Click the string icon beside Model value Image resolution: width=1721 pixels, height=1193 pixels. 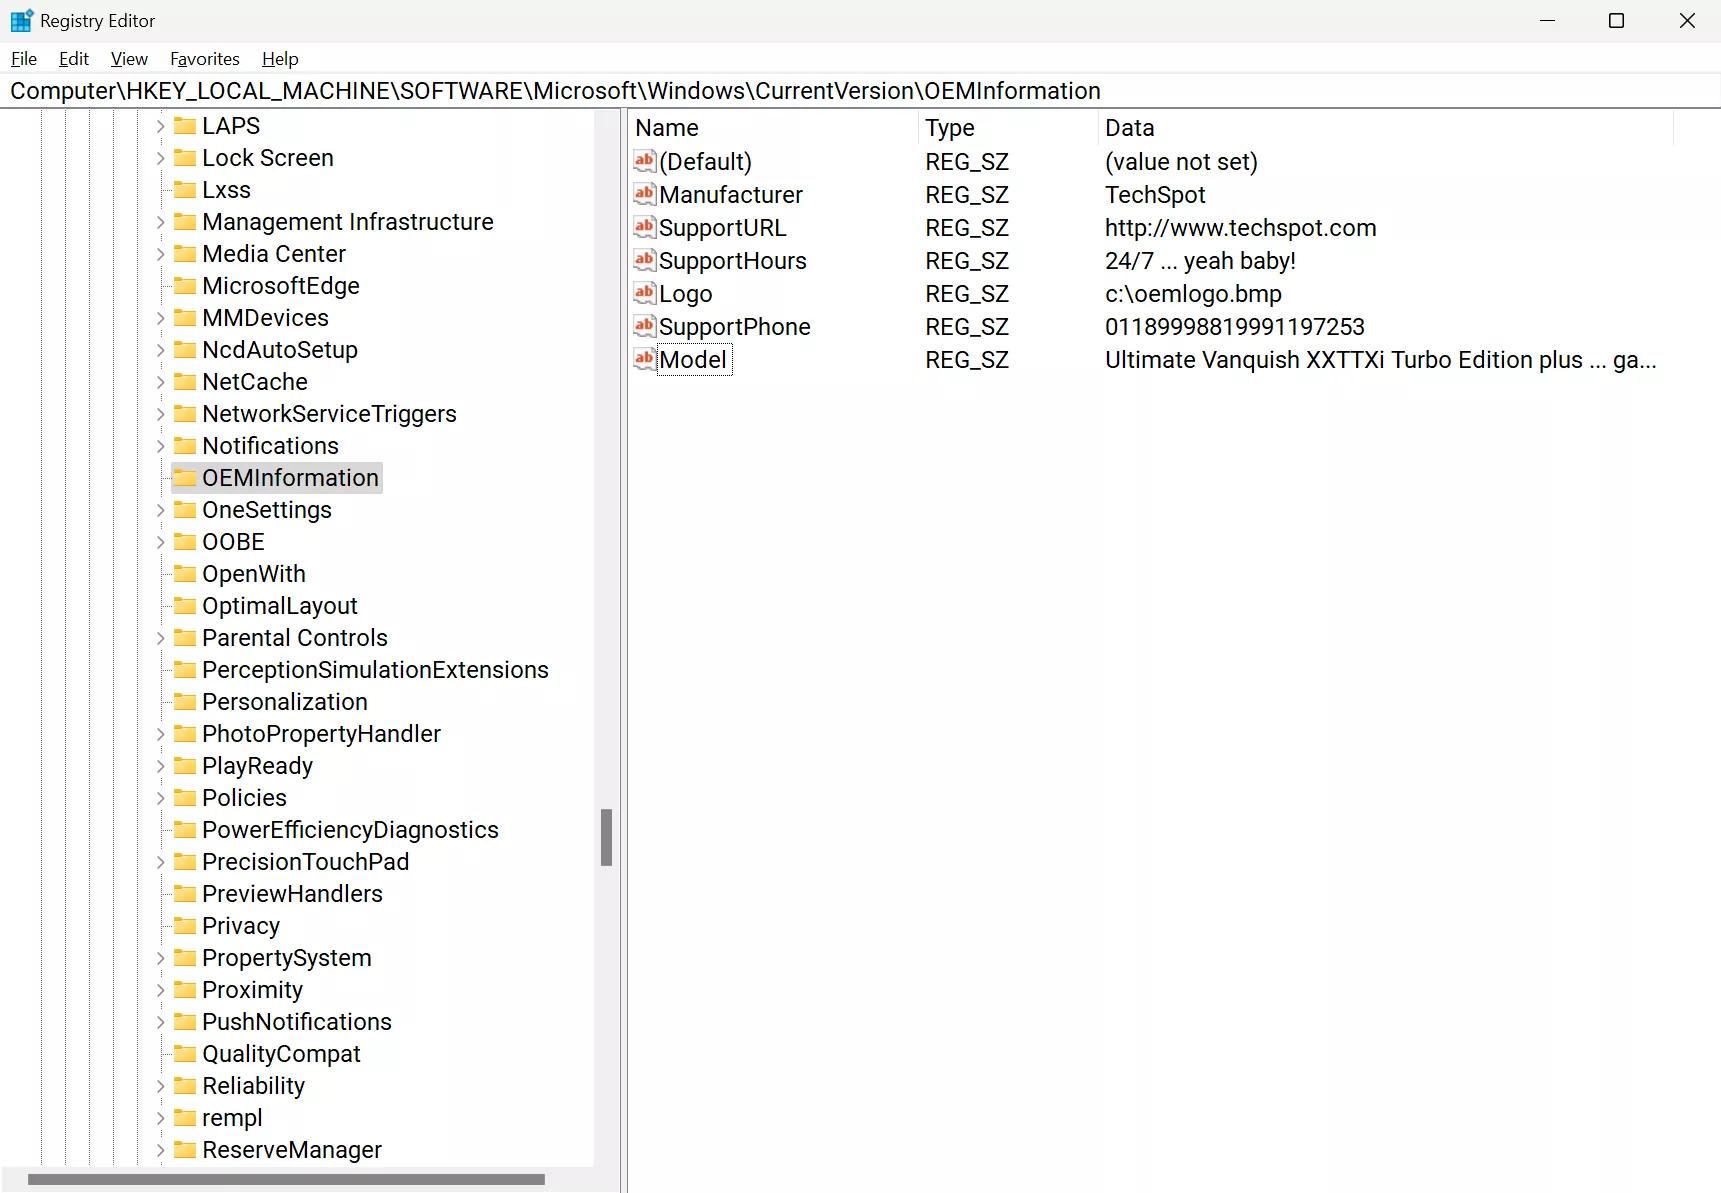click(x=645, y=359)
